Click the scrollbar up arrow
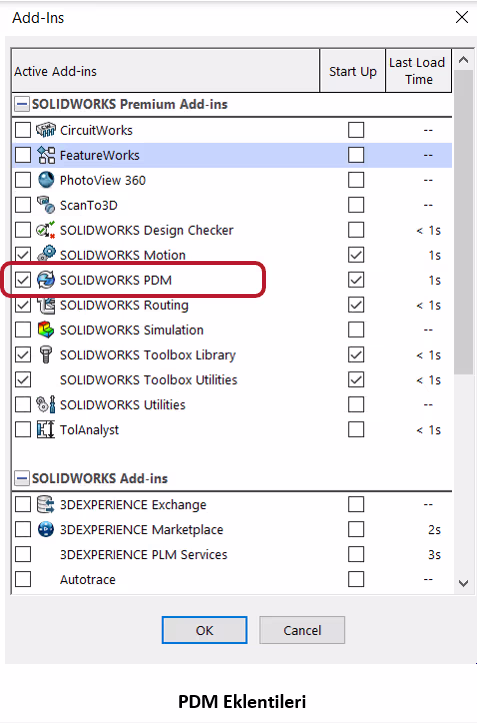Screen dimensions: 477x723 click(464, 60)
